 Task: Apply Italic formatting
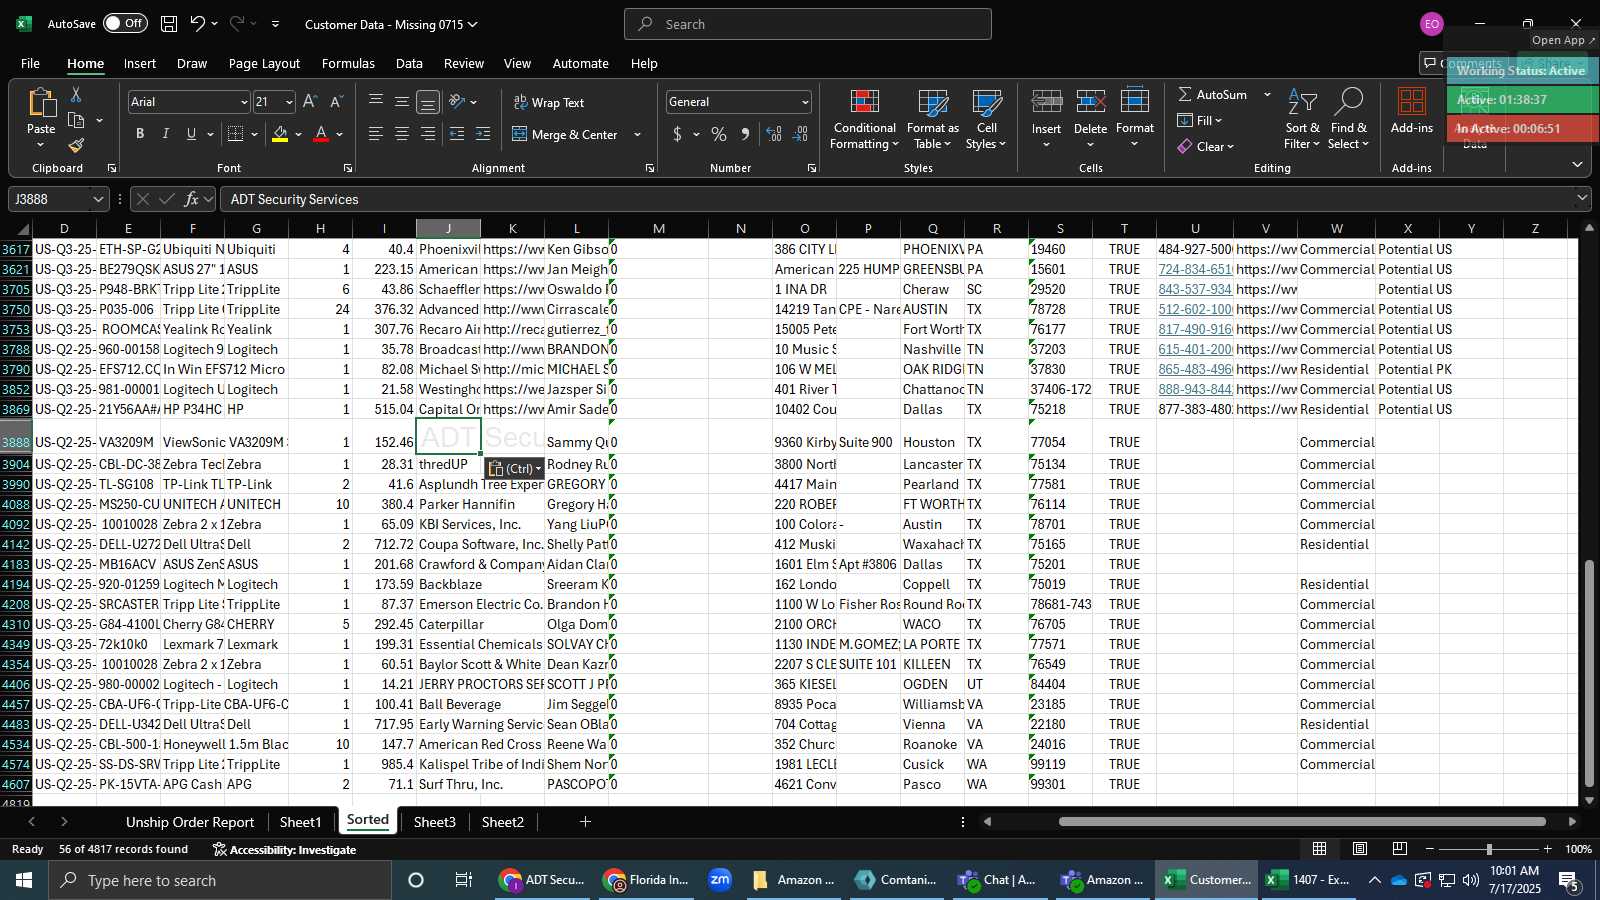[165, 134]
